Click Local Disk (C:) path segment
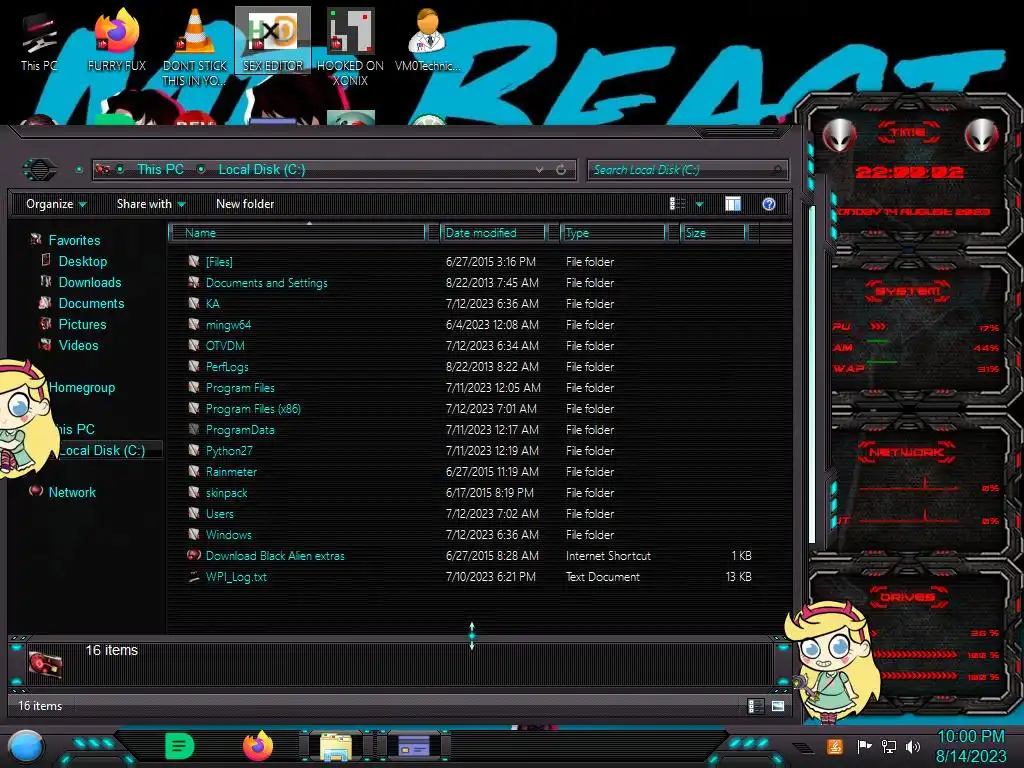The height and width of the screenshot is (768, 1024). 261,169
